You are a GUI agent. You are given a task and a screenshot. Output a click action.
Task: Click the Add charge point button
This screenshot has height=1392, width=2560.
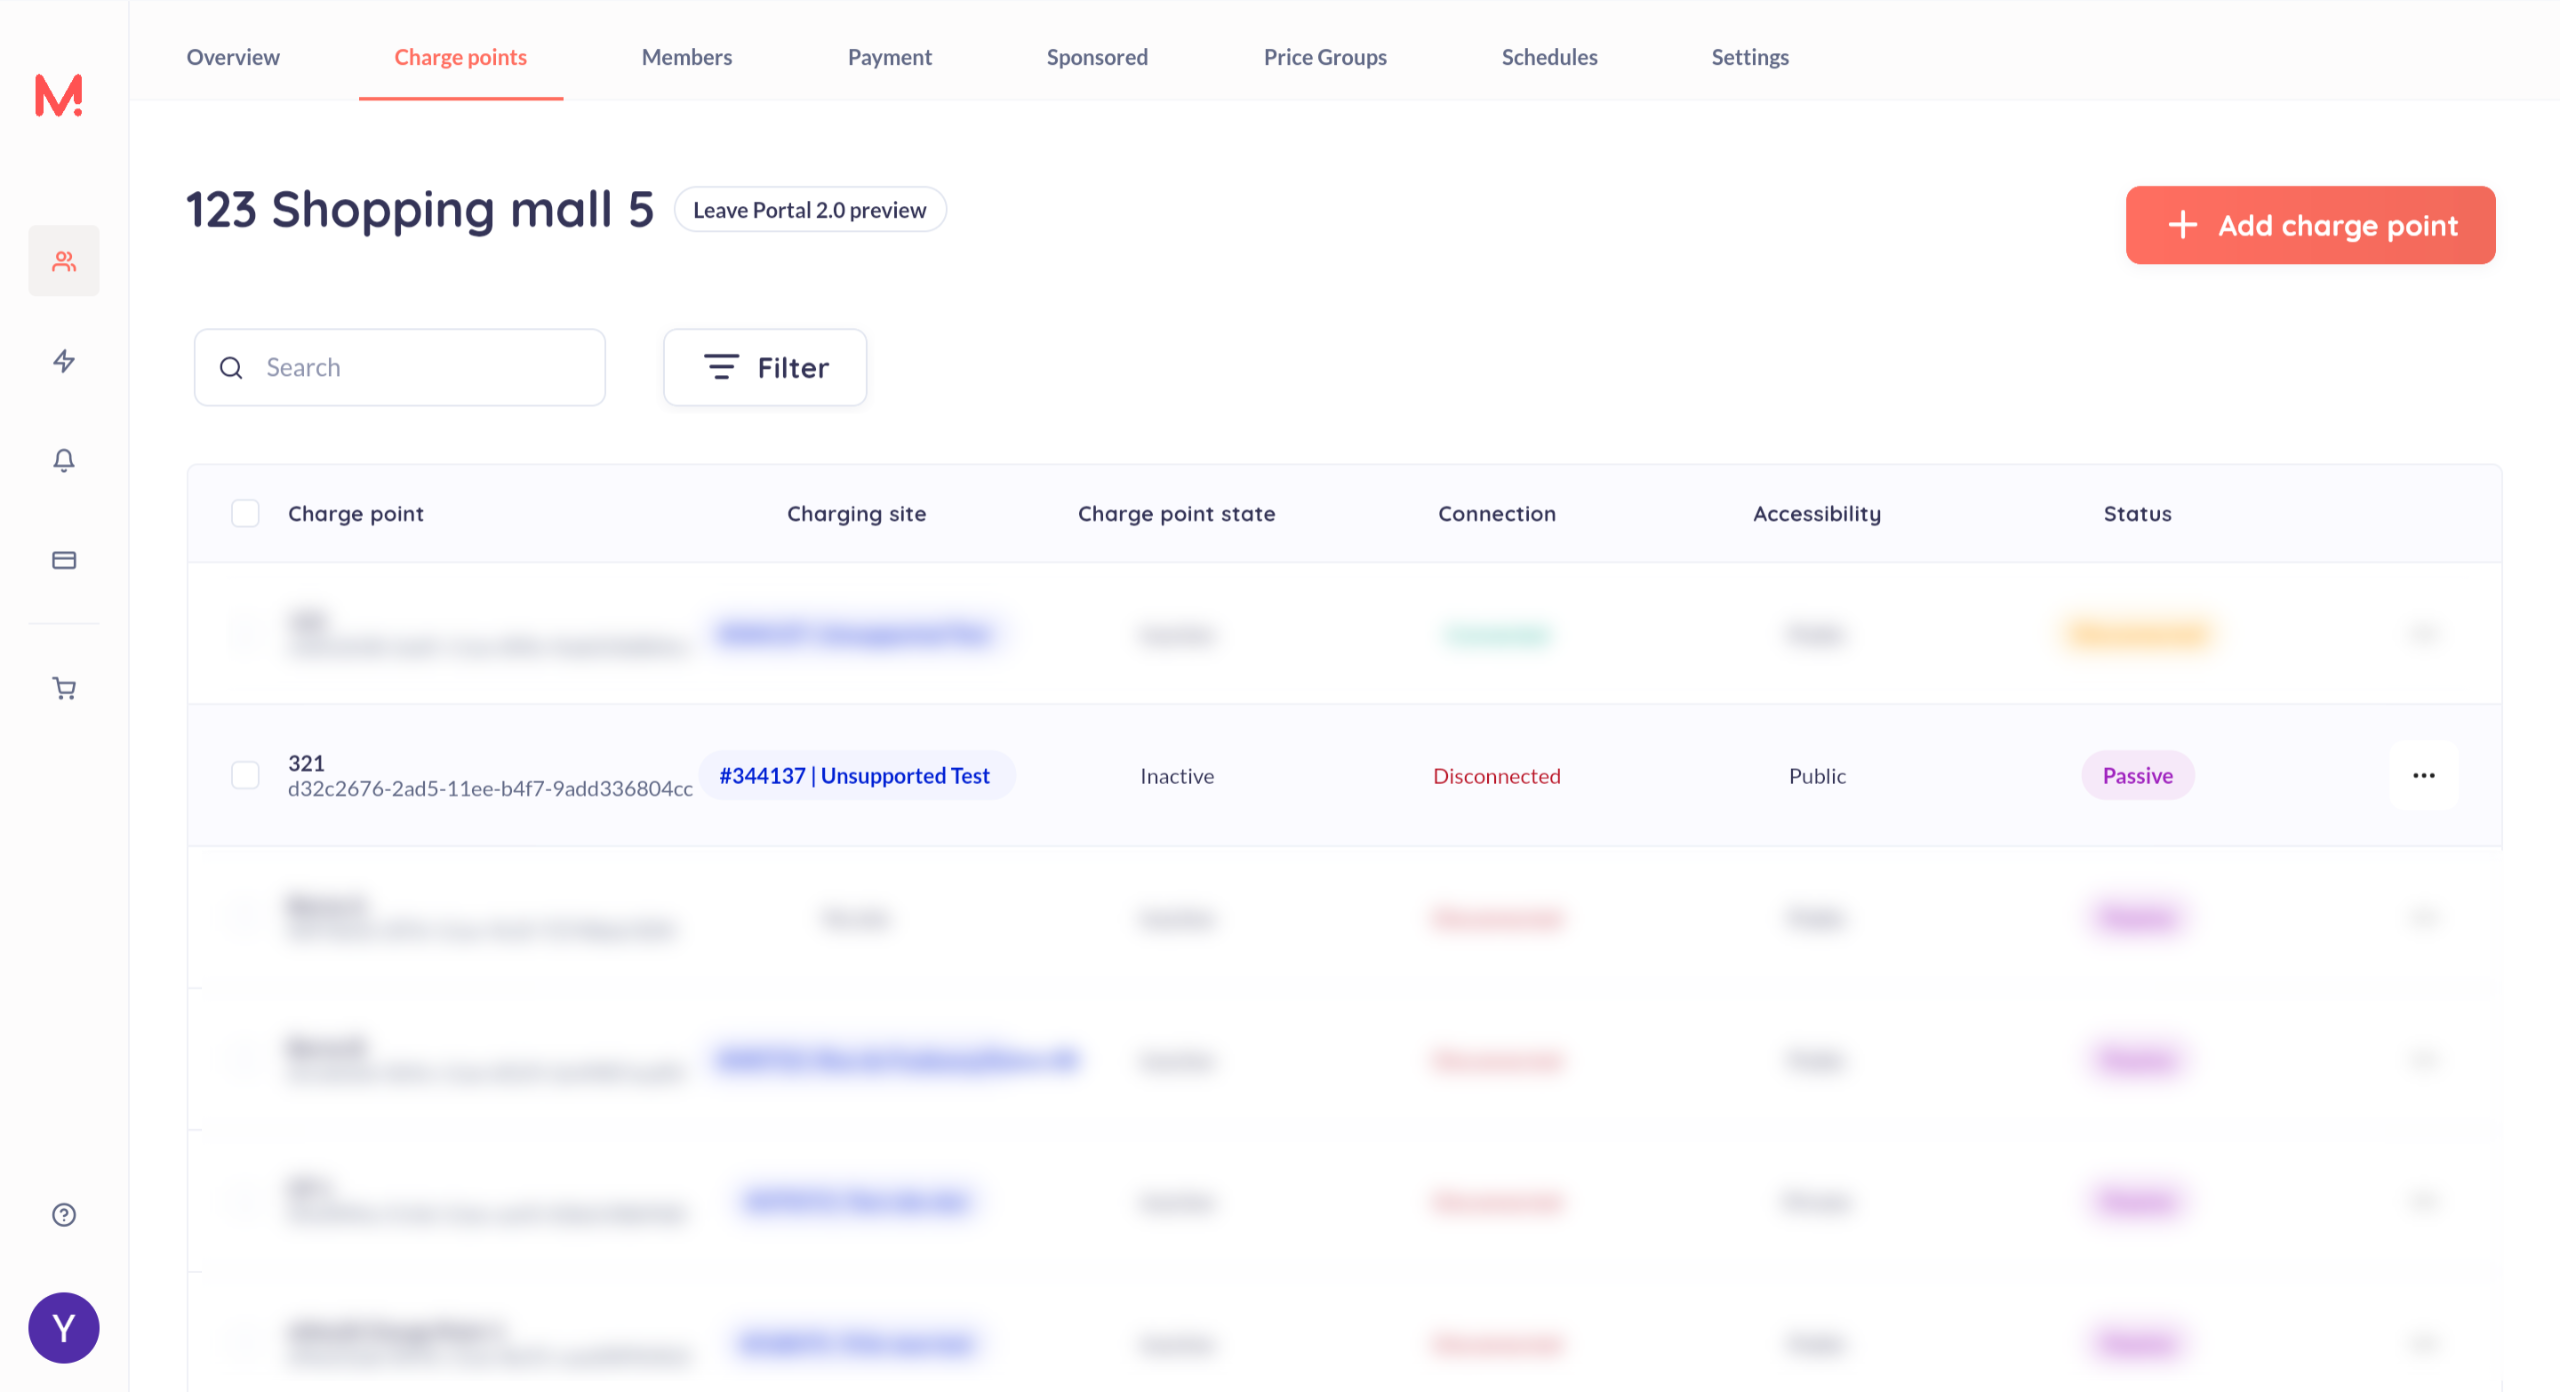tap(2310, 225)
